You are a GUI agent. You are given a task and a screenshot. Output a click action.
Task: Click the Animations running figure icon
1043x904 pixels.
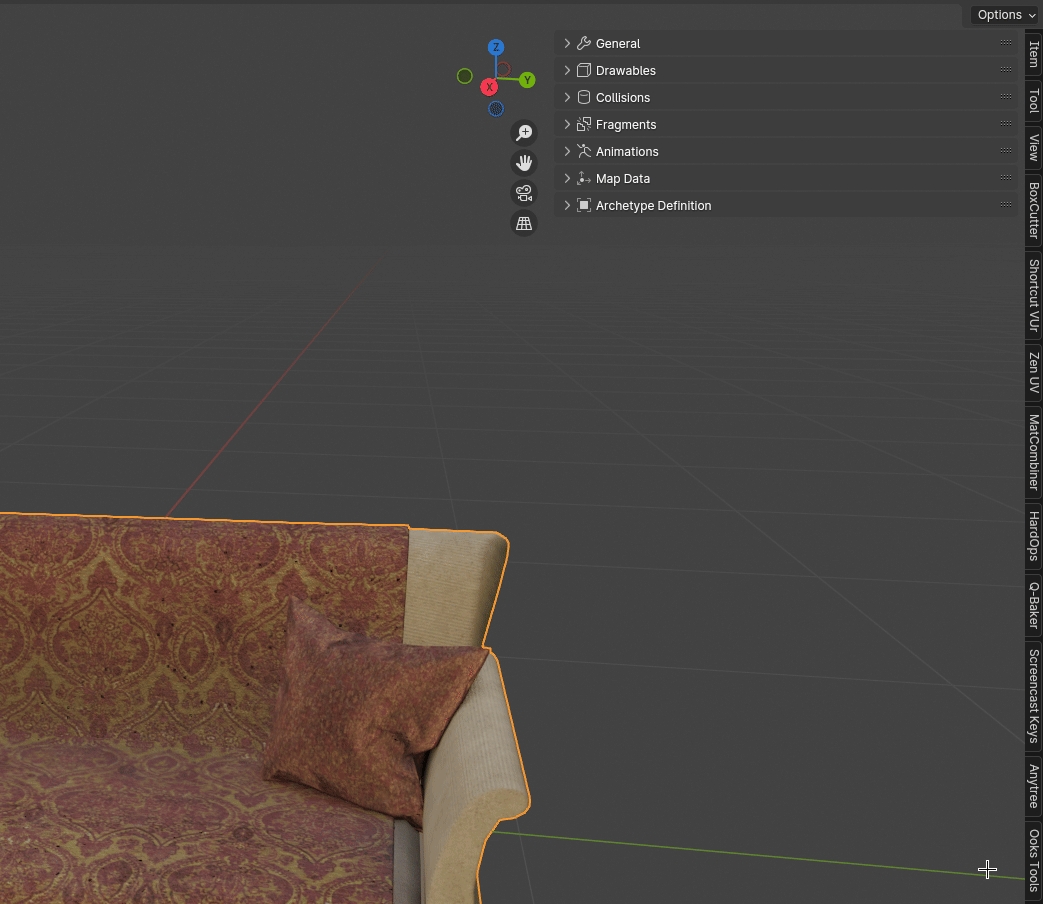pos(584,151)
